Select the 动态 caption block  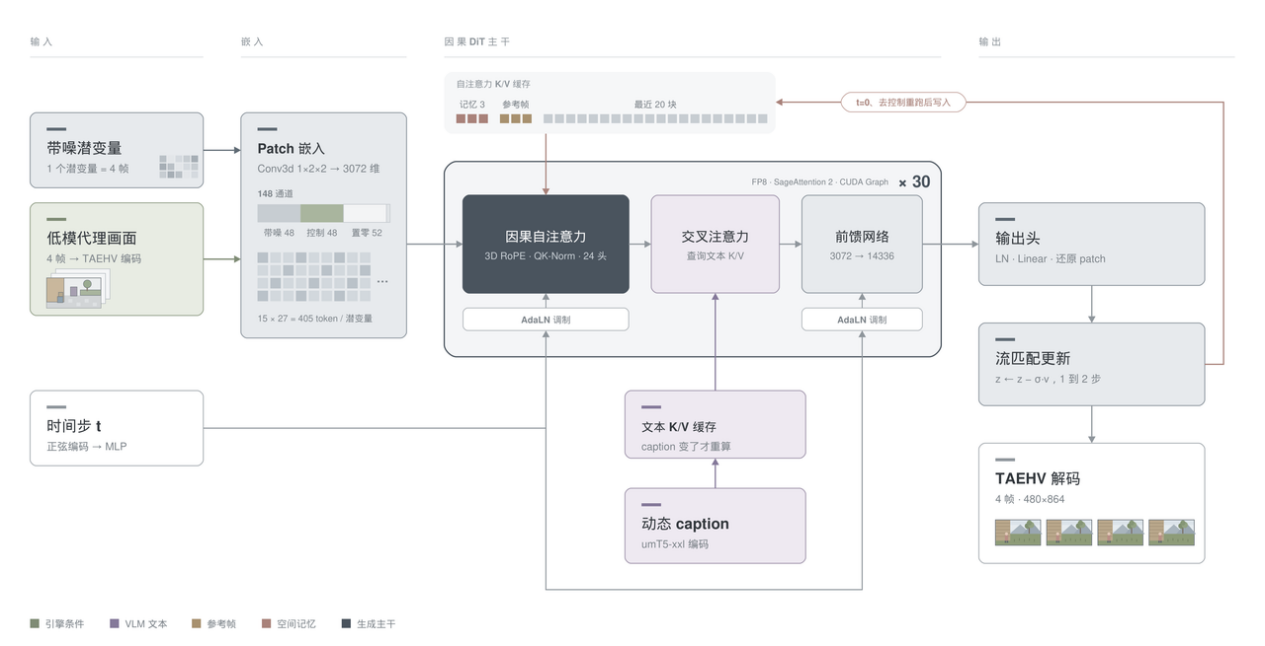pos(715,525)
